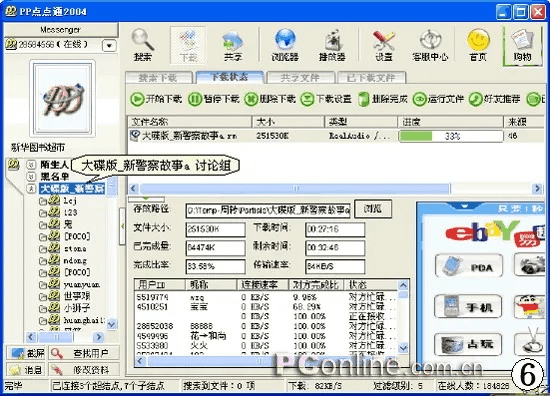This screenshot has width=550, height=396.
Task: Select peer row 5519774
Action: click(267, 297)
